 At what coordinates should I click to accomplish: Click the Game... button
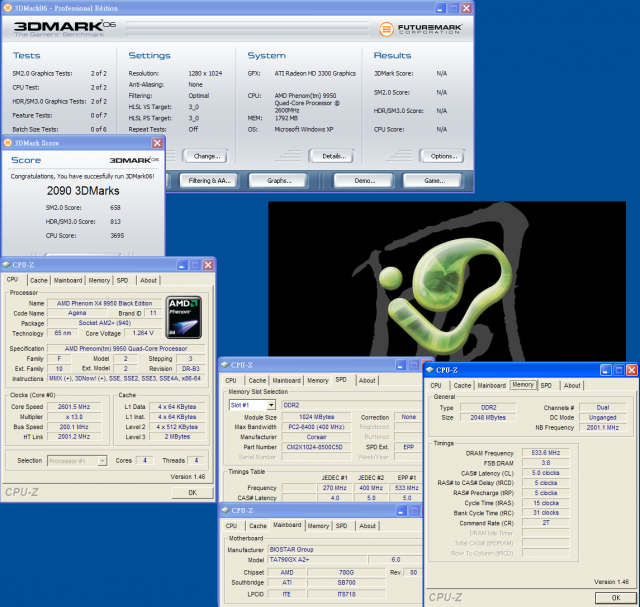click(434, 180)
